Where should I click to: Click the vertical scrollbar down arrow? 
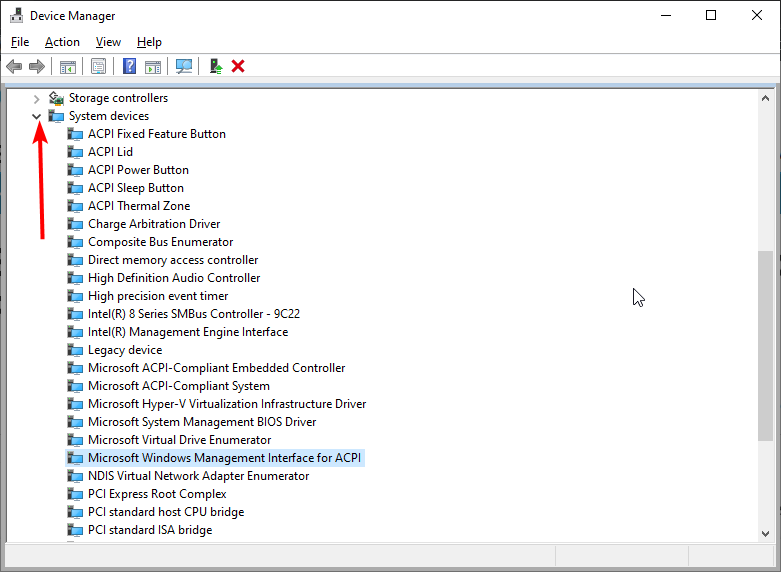click(x=765, y=533)
